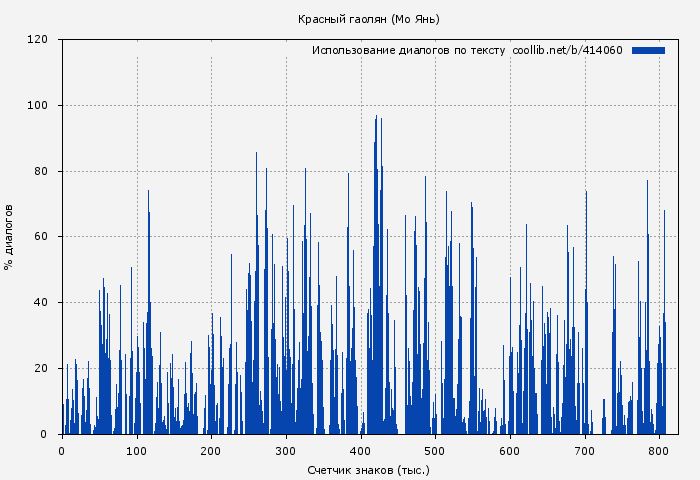The image size is (700, 480).
Task: Click the 700 tick label on x-axis
Action: 585,451
